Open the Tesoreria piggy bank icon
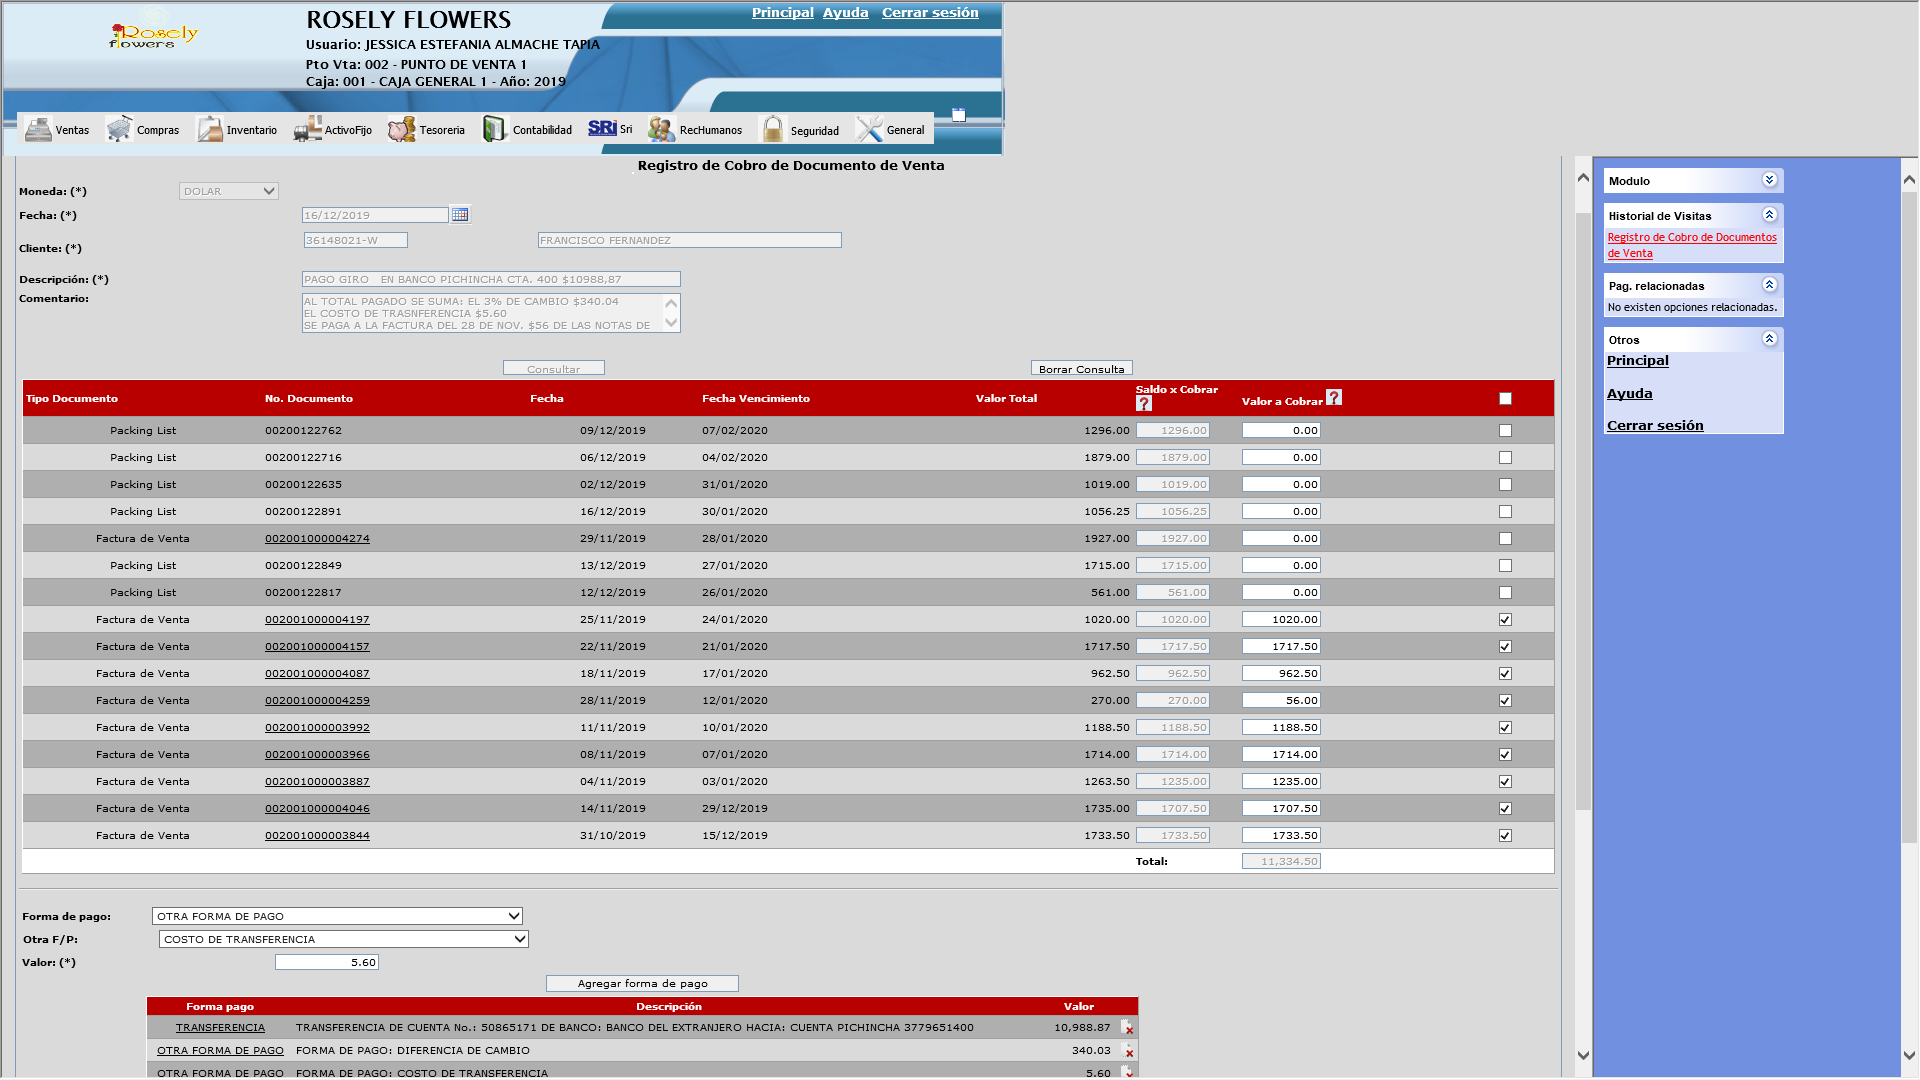Viewport: 1920px width, 1080px height. pos(401,129)
